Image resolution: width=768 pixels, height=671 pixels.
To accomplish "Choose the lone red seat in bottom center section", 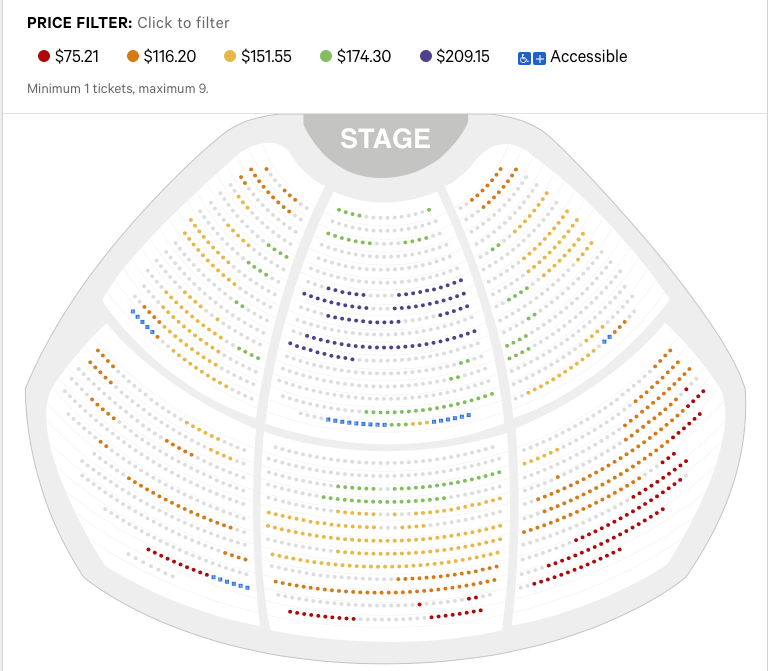I will coord(420,604).
